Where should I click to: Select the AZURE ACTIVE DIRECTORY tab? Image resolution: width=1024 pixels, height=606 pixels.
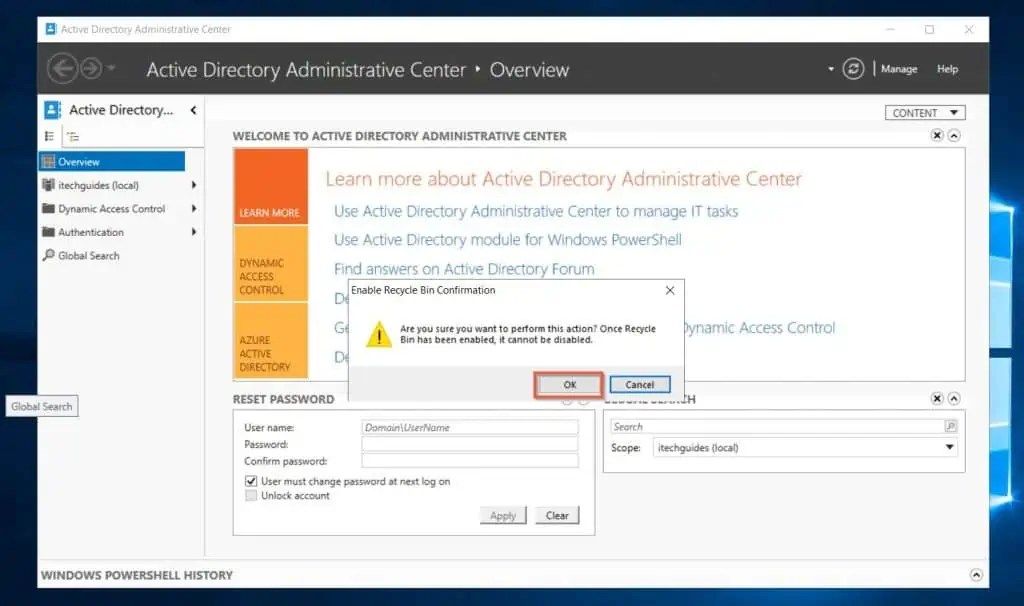[x=271, y=340]
